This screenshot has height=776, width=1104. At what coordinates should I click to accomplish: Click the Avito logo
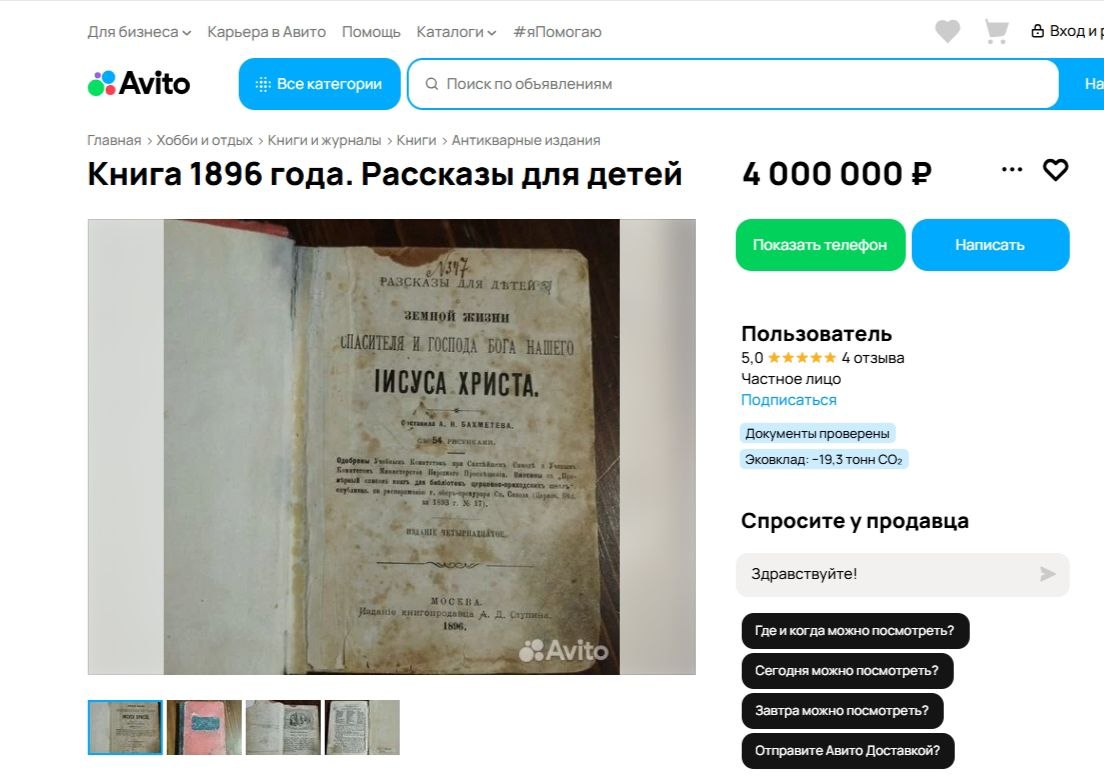139,83
